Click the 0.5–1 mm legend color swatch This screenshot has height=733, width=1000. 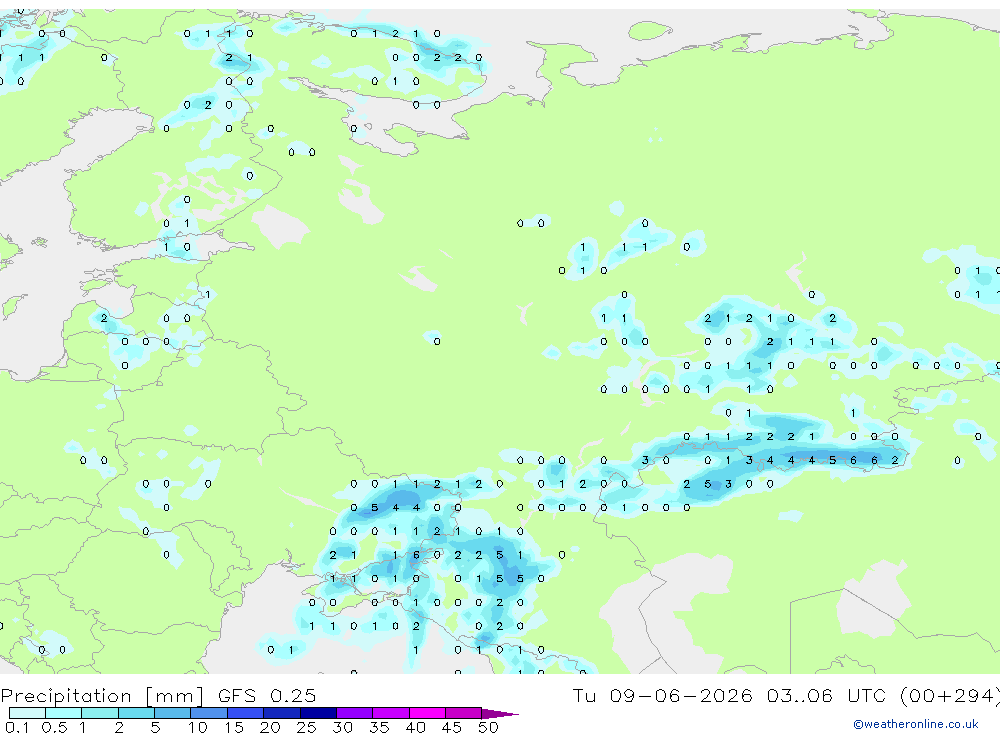click(x=64, y=713)
